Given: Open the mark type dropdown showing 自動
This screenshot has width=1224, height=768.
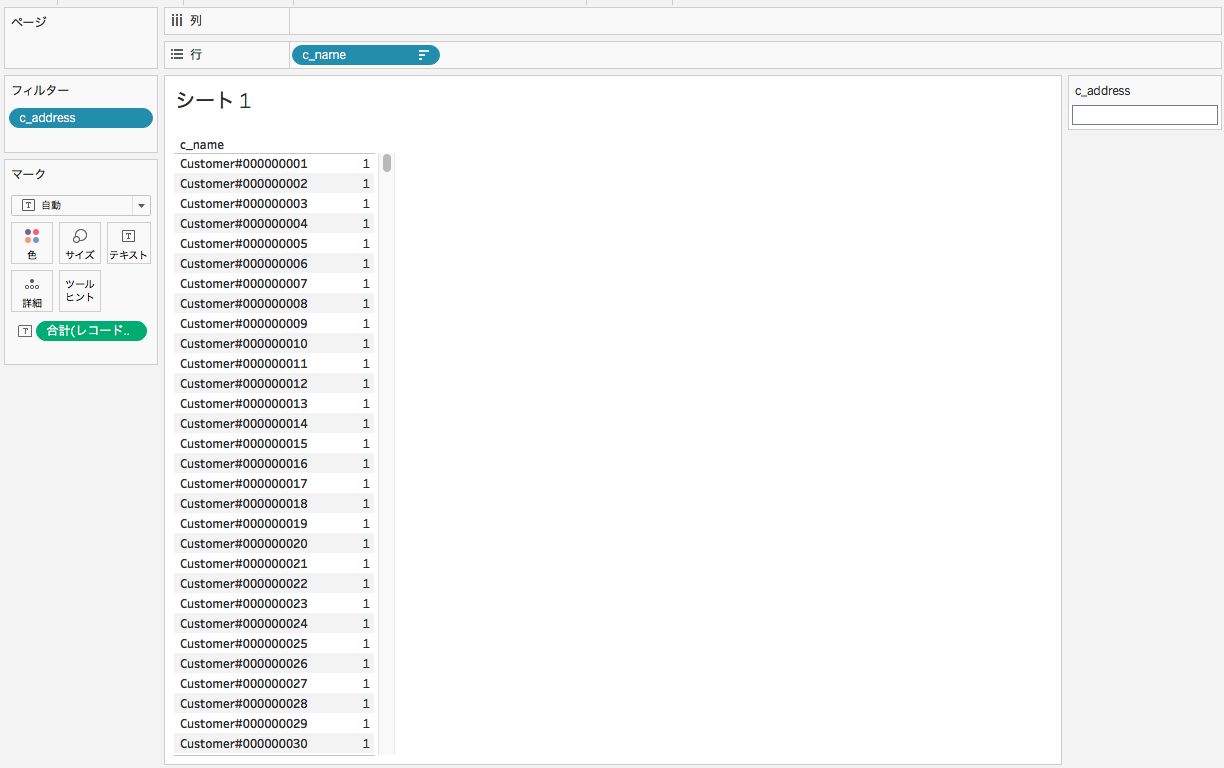Looking at the screenshot, I should pos(141,205).
